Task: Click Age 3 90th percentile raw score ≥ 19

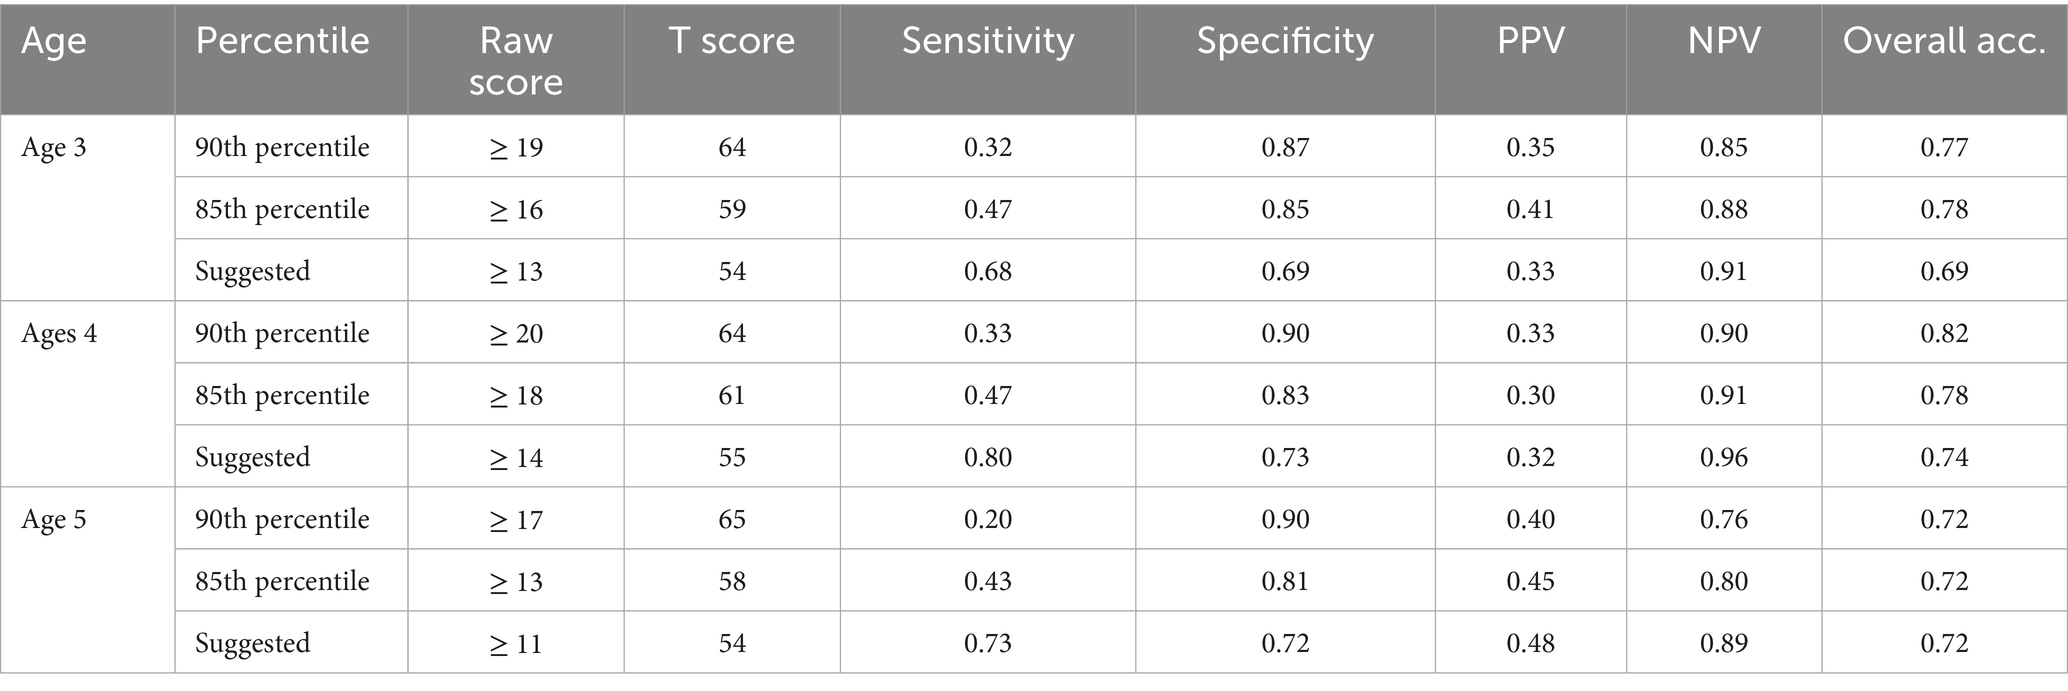Action: 516,148
